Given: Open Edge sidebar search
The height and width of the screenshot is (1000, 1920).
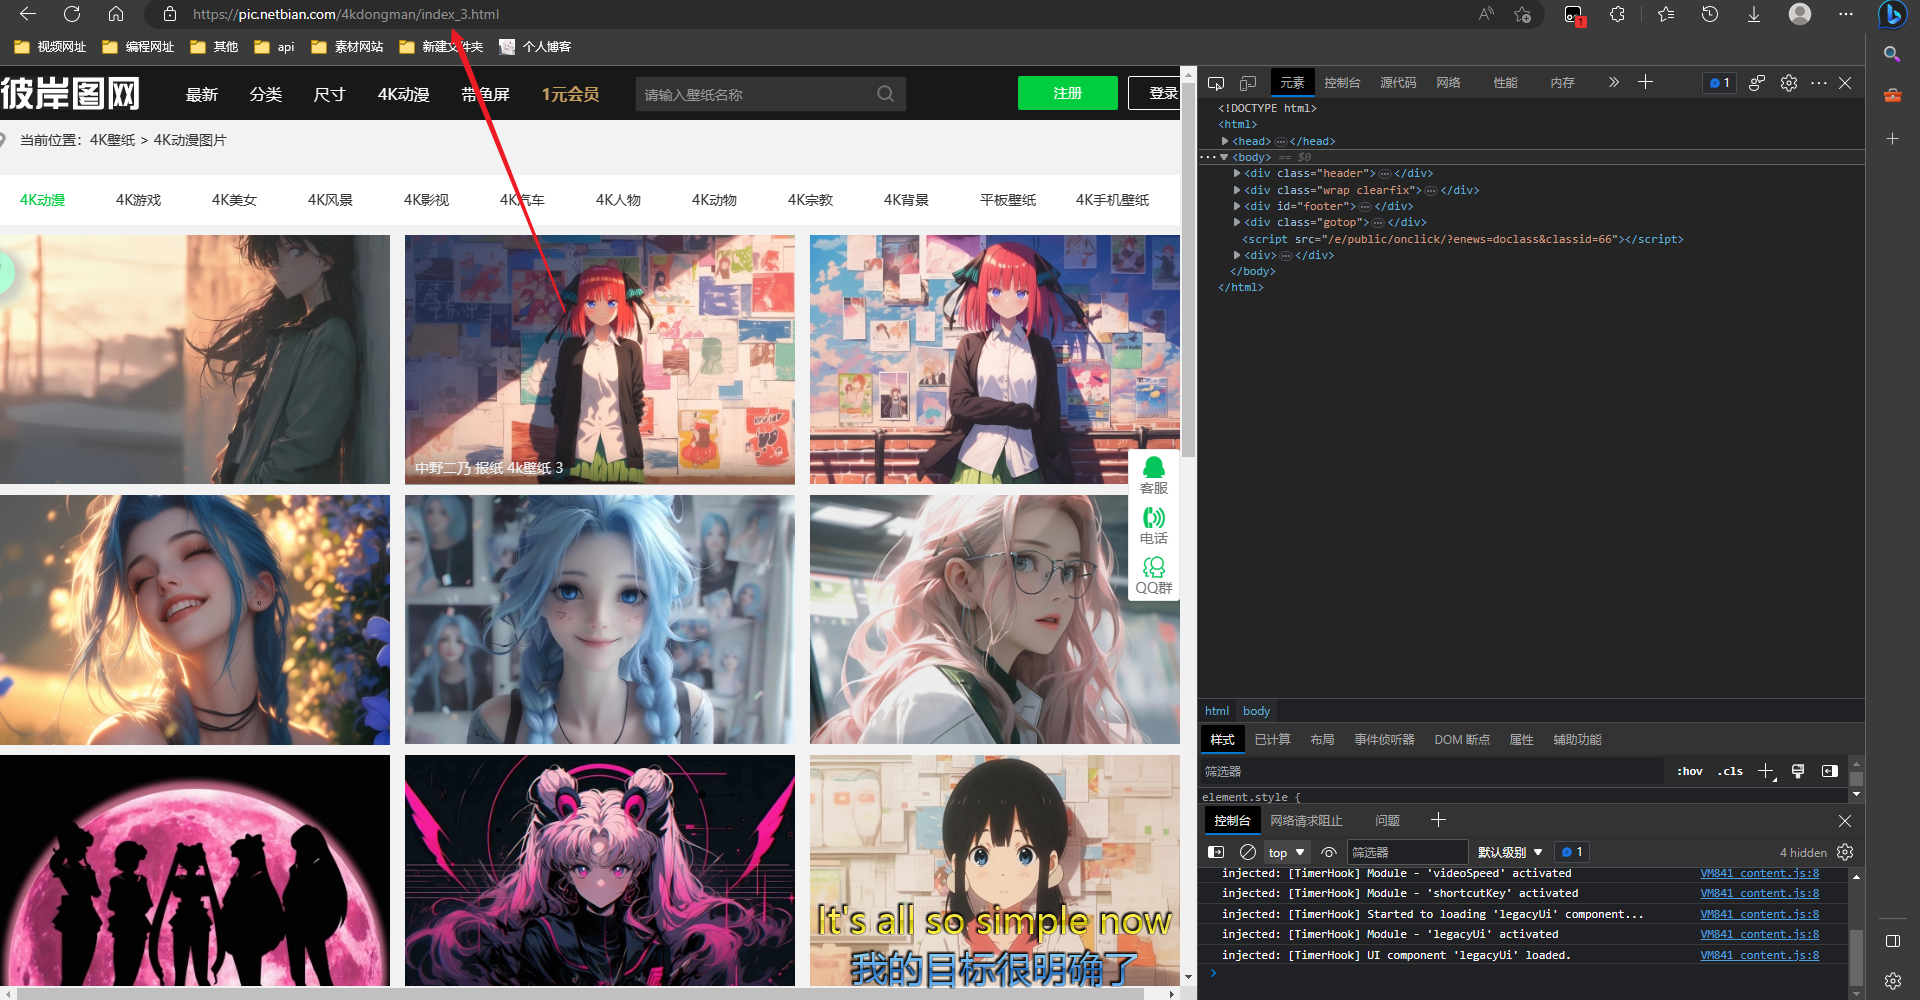Looking at the screenshot, I should click(x=1892, y=54).
